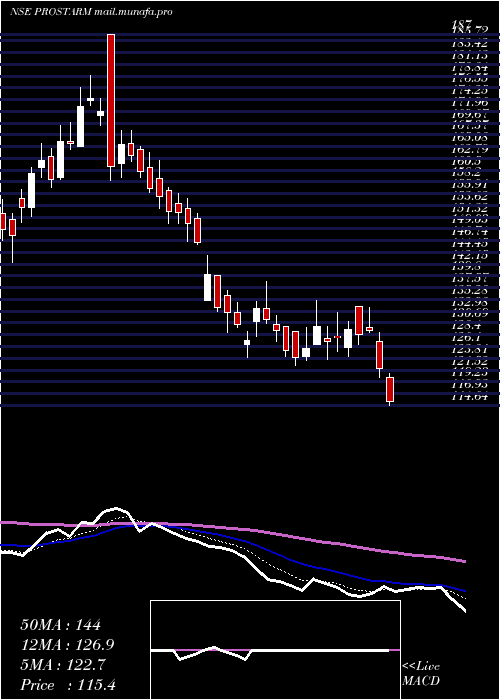
Task: Select the last red candlestick near 114.64
Action: click(390, 389)
